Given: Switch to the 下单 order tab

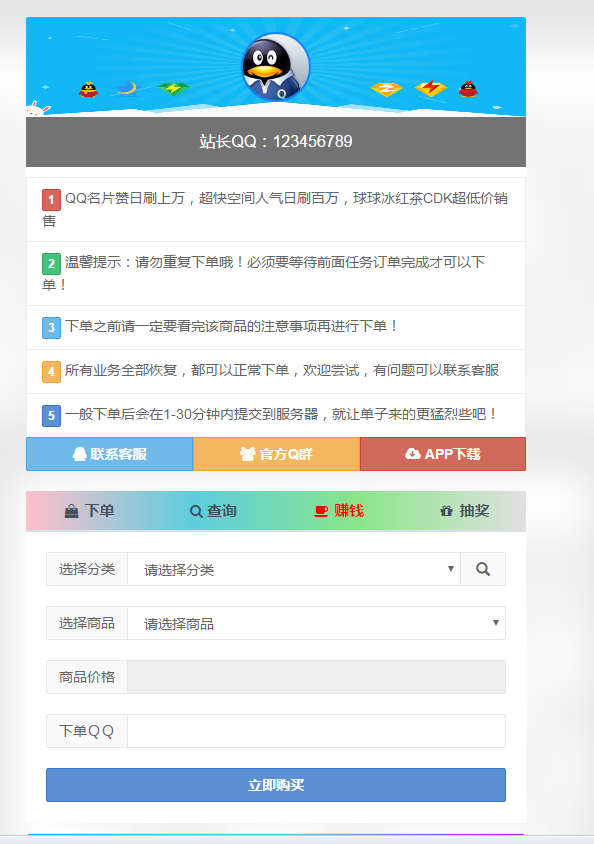Looking at the screenshot, I should [x=89, y=510].
